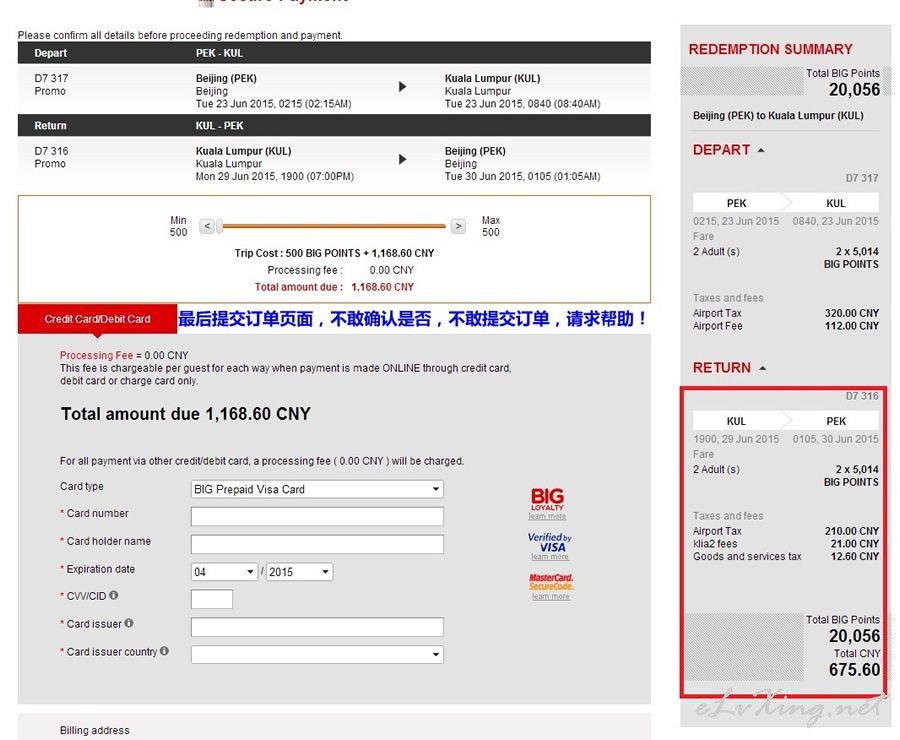Click the 'Trip Cost : 500 BIG POINTS' line
This screenshot has height=740, width=900.
coord(335,253)
